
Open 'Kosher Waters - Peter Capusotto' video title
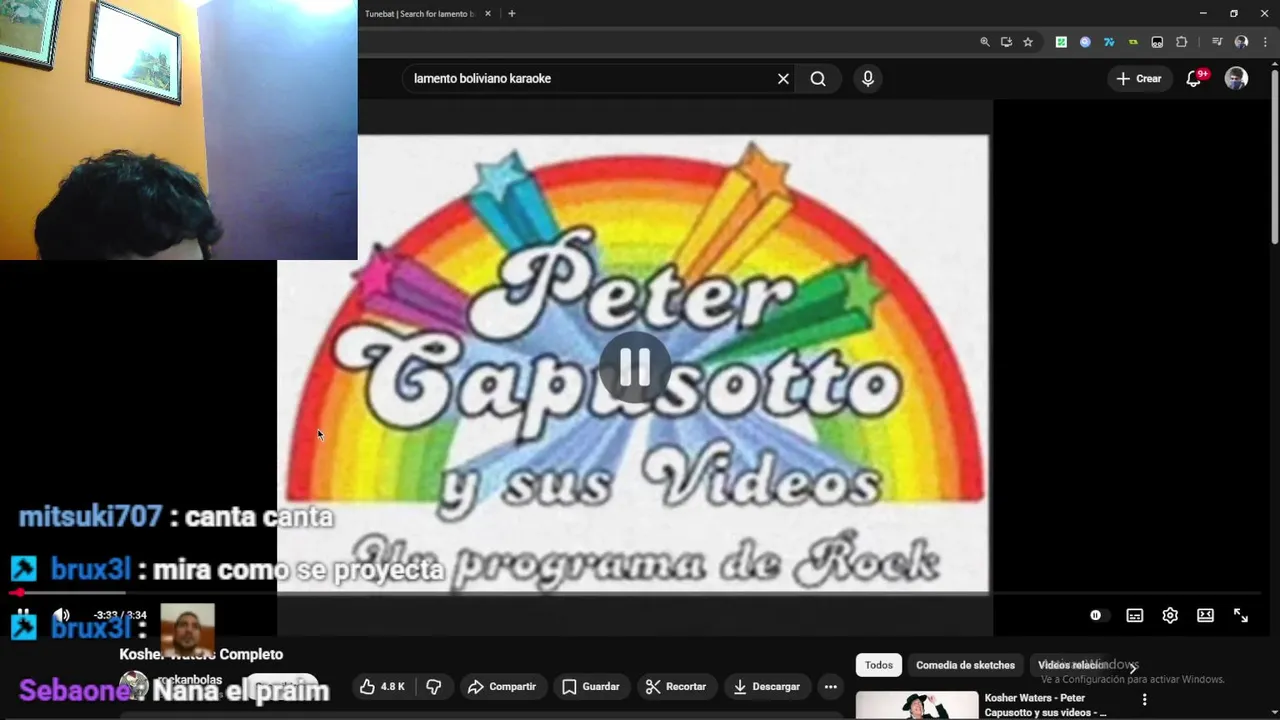1046,705
